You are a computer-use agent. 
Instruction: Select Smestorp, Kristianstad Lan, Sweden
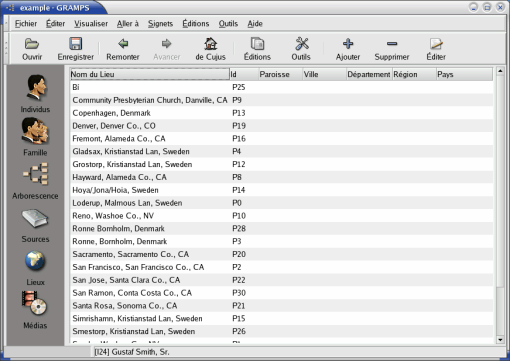(x=281, y=331)
